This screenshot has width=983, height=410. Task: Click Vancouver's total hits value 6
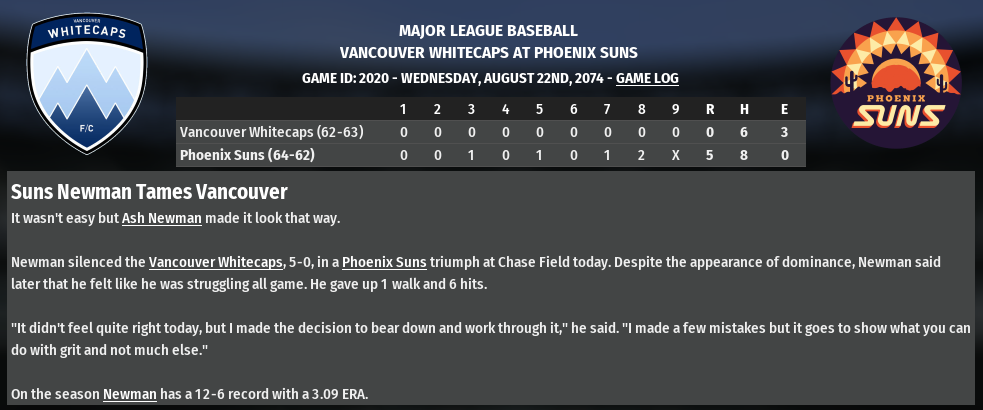pos(743,132)
